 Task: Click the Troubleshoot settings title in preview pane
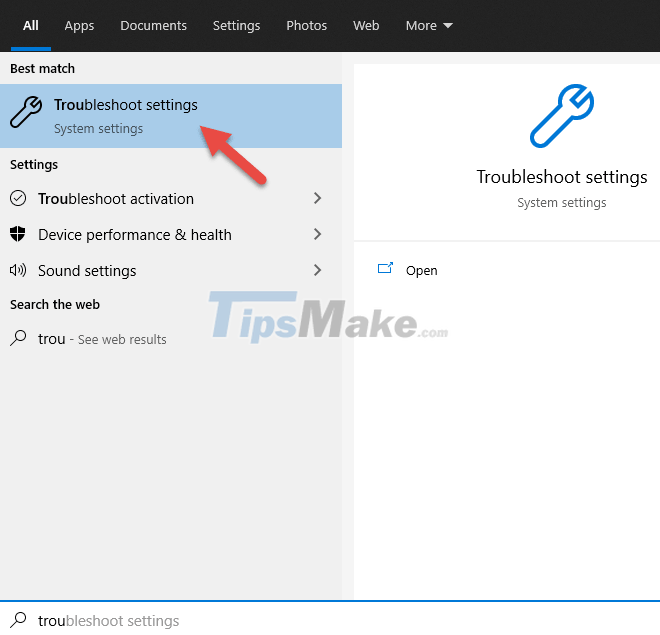pyautogui.click(x=562, y=177)
